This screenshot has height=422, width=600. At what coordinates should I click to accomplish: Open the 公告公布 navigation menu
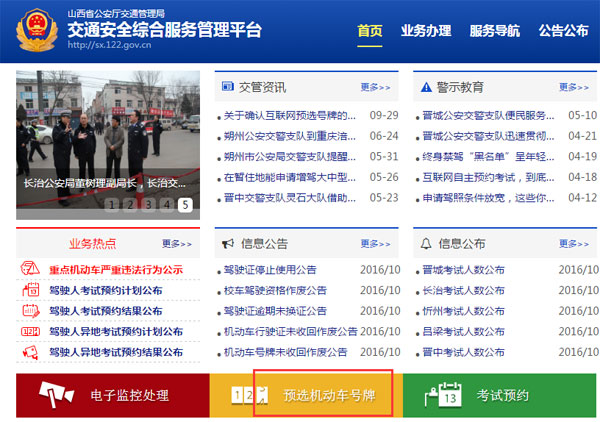pyautogui.click(x=564, y=31)
